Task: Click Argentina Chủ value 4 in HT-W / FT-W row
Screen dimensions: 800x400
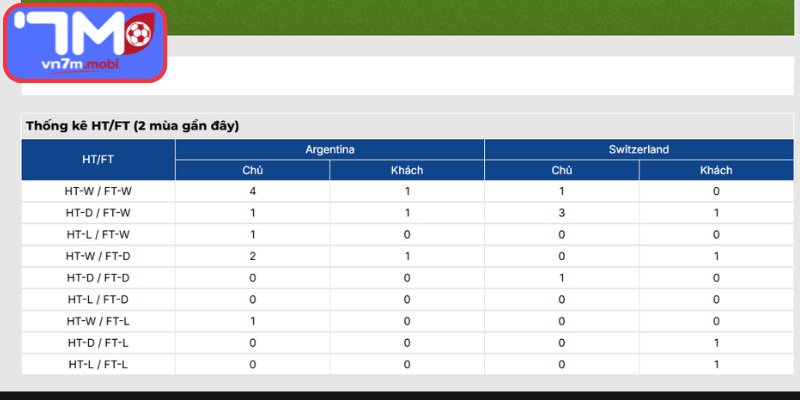Action: [x=253, y=192]
